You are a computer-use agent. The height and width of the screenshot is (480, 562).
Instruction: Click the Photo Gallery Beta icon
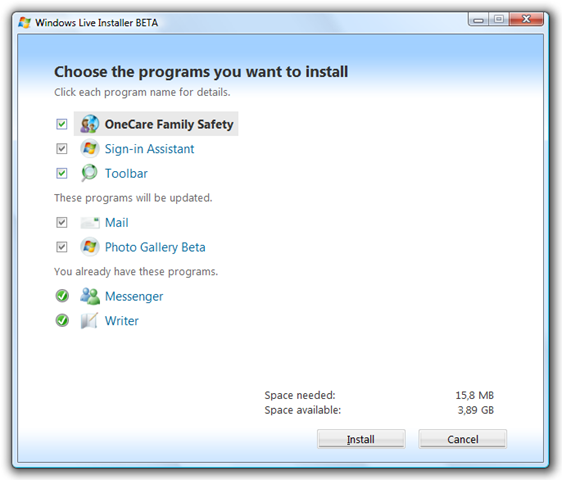pyautogui.click(x=90, y=247)
